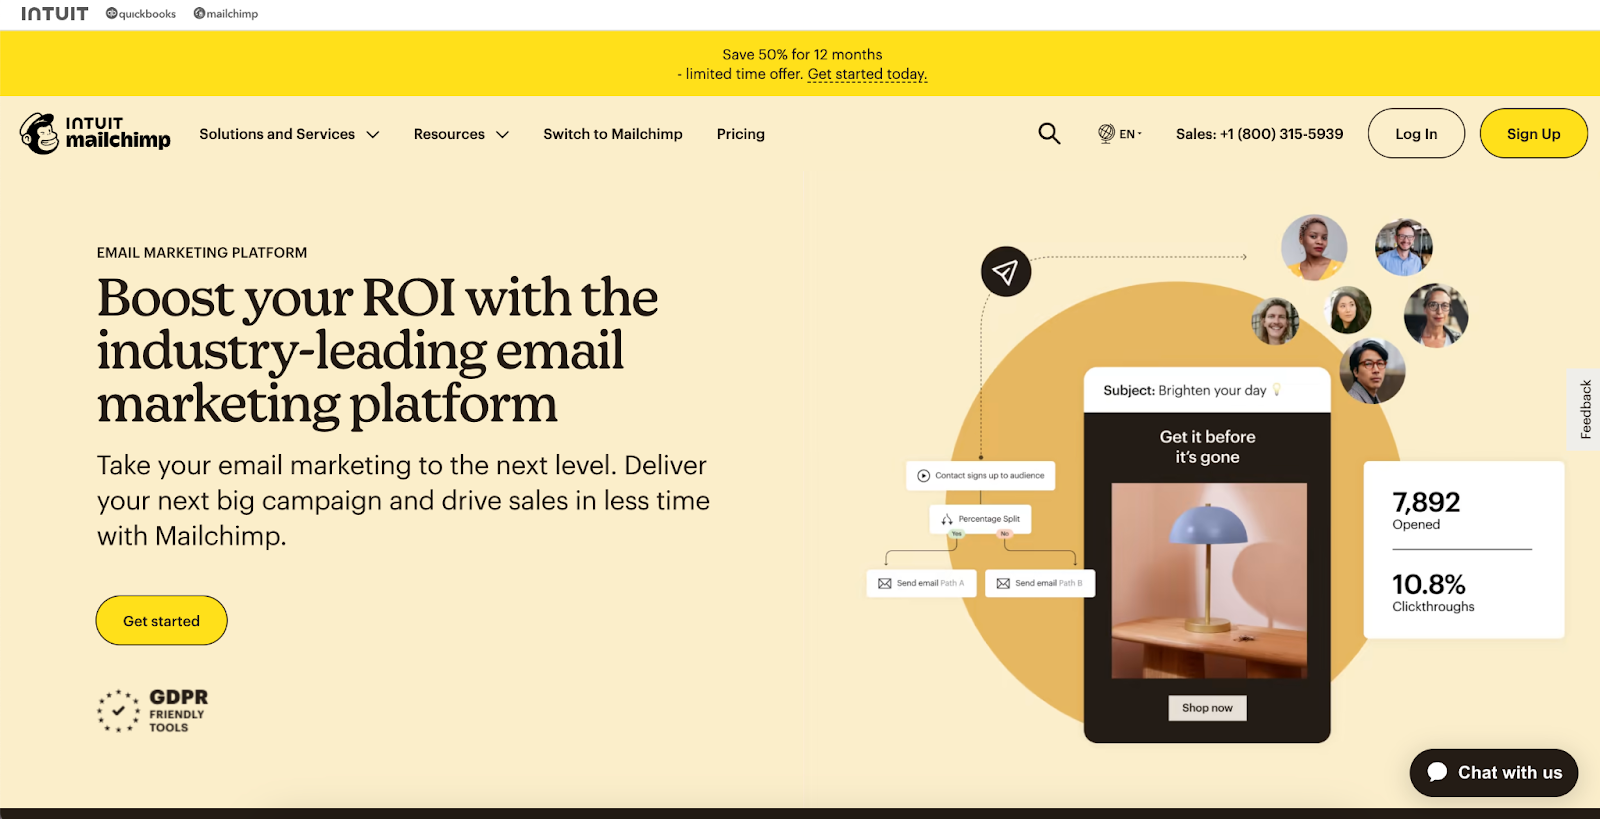Click the EMAIL MARKETING PLATFORM label
The image size is (1600, 819).
click(202, 253)
